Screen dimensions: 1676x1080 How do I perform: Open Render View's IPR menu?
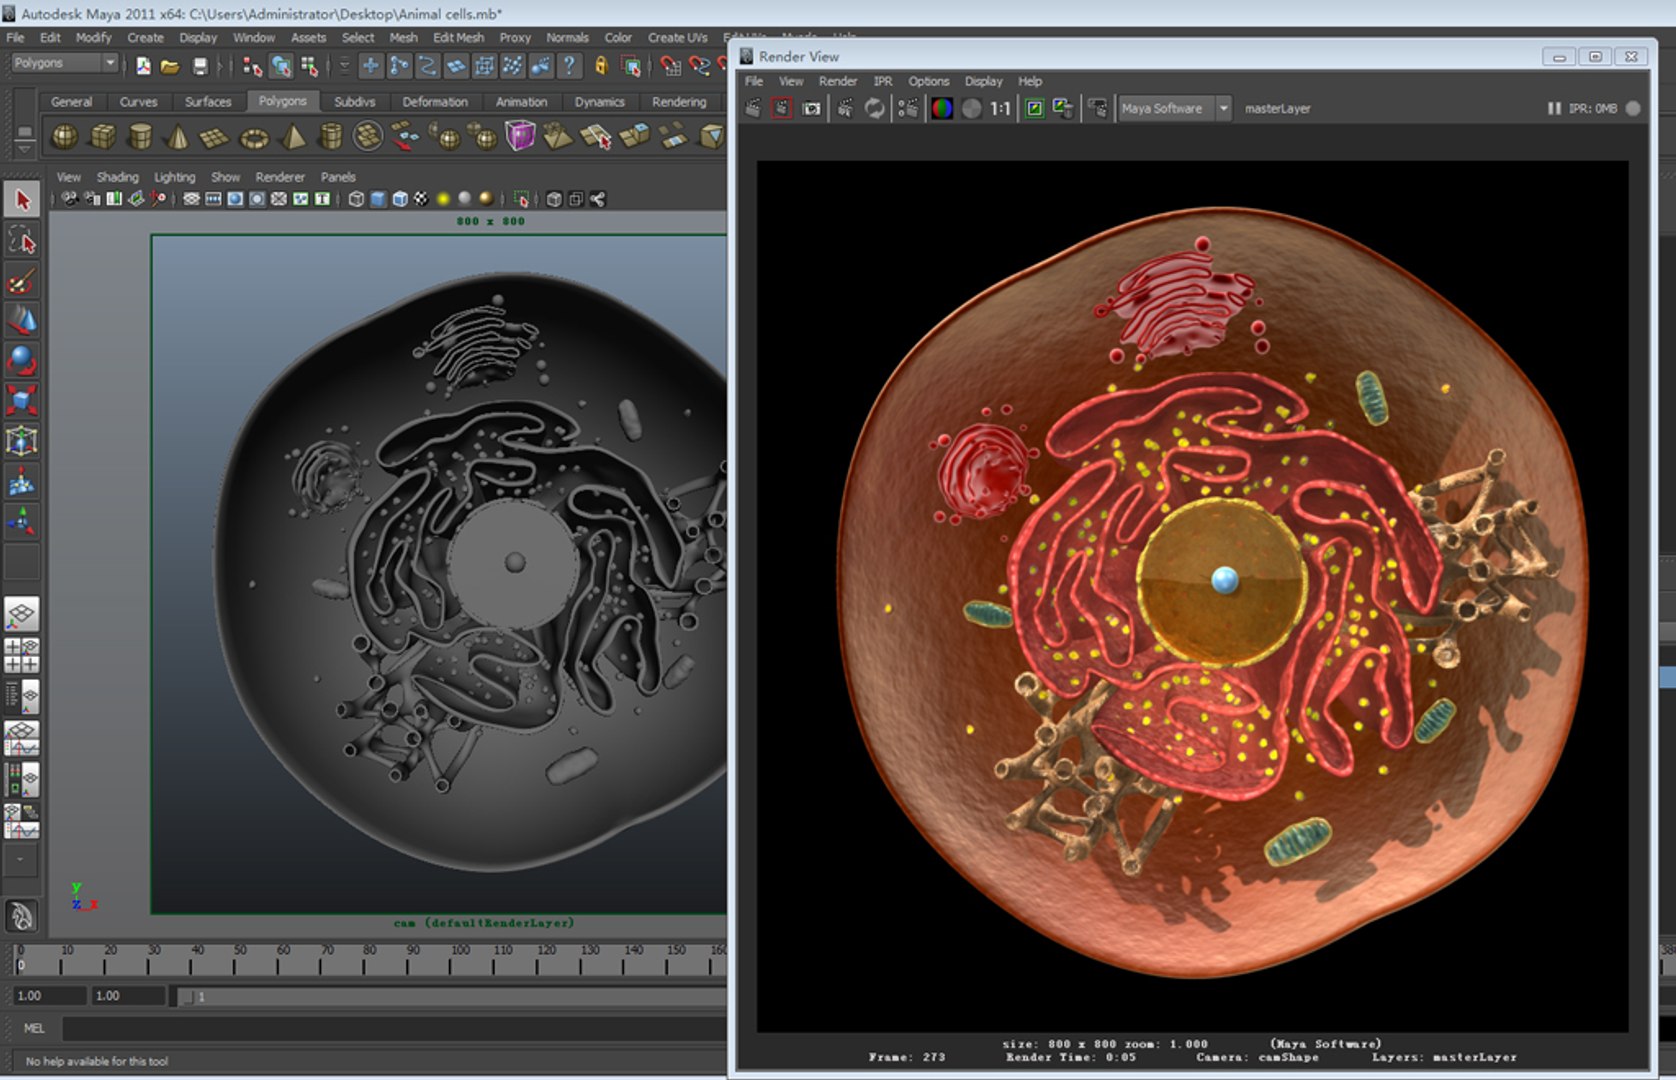[x=883, y=81]
